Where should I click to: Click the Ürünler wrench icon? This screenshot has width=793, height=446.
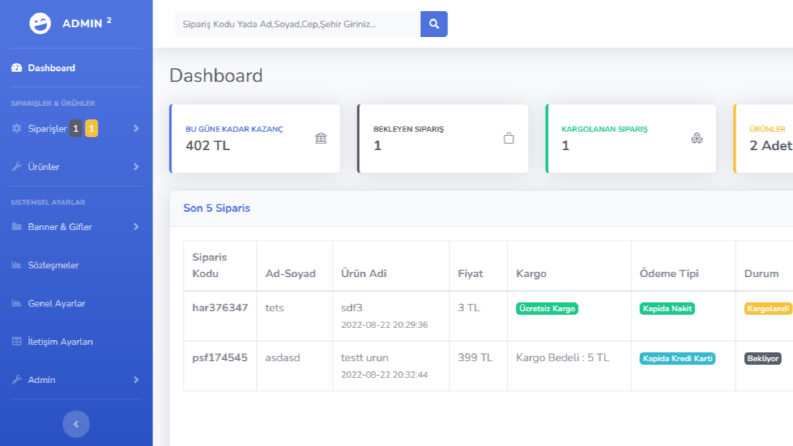click(x=17, y=166)
